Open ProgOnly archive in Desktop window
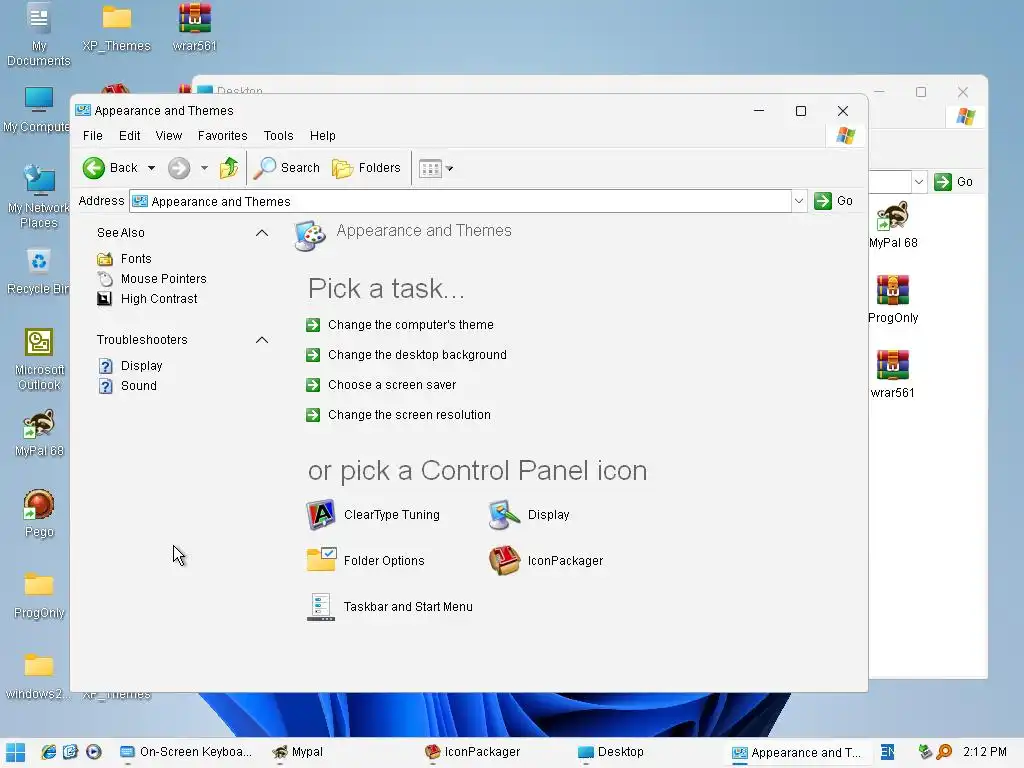The height and width of the screenshot is (768, 1024). pos(893,300)
